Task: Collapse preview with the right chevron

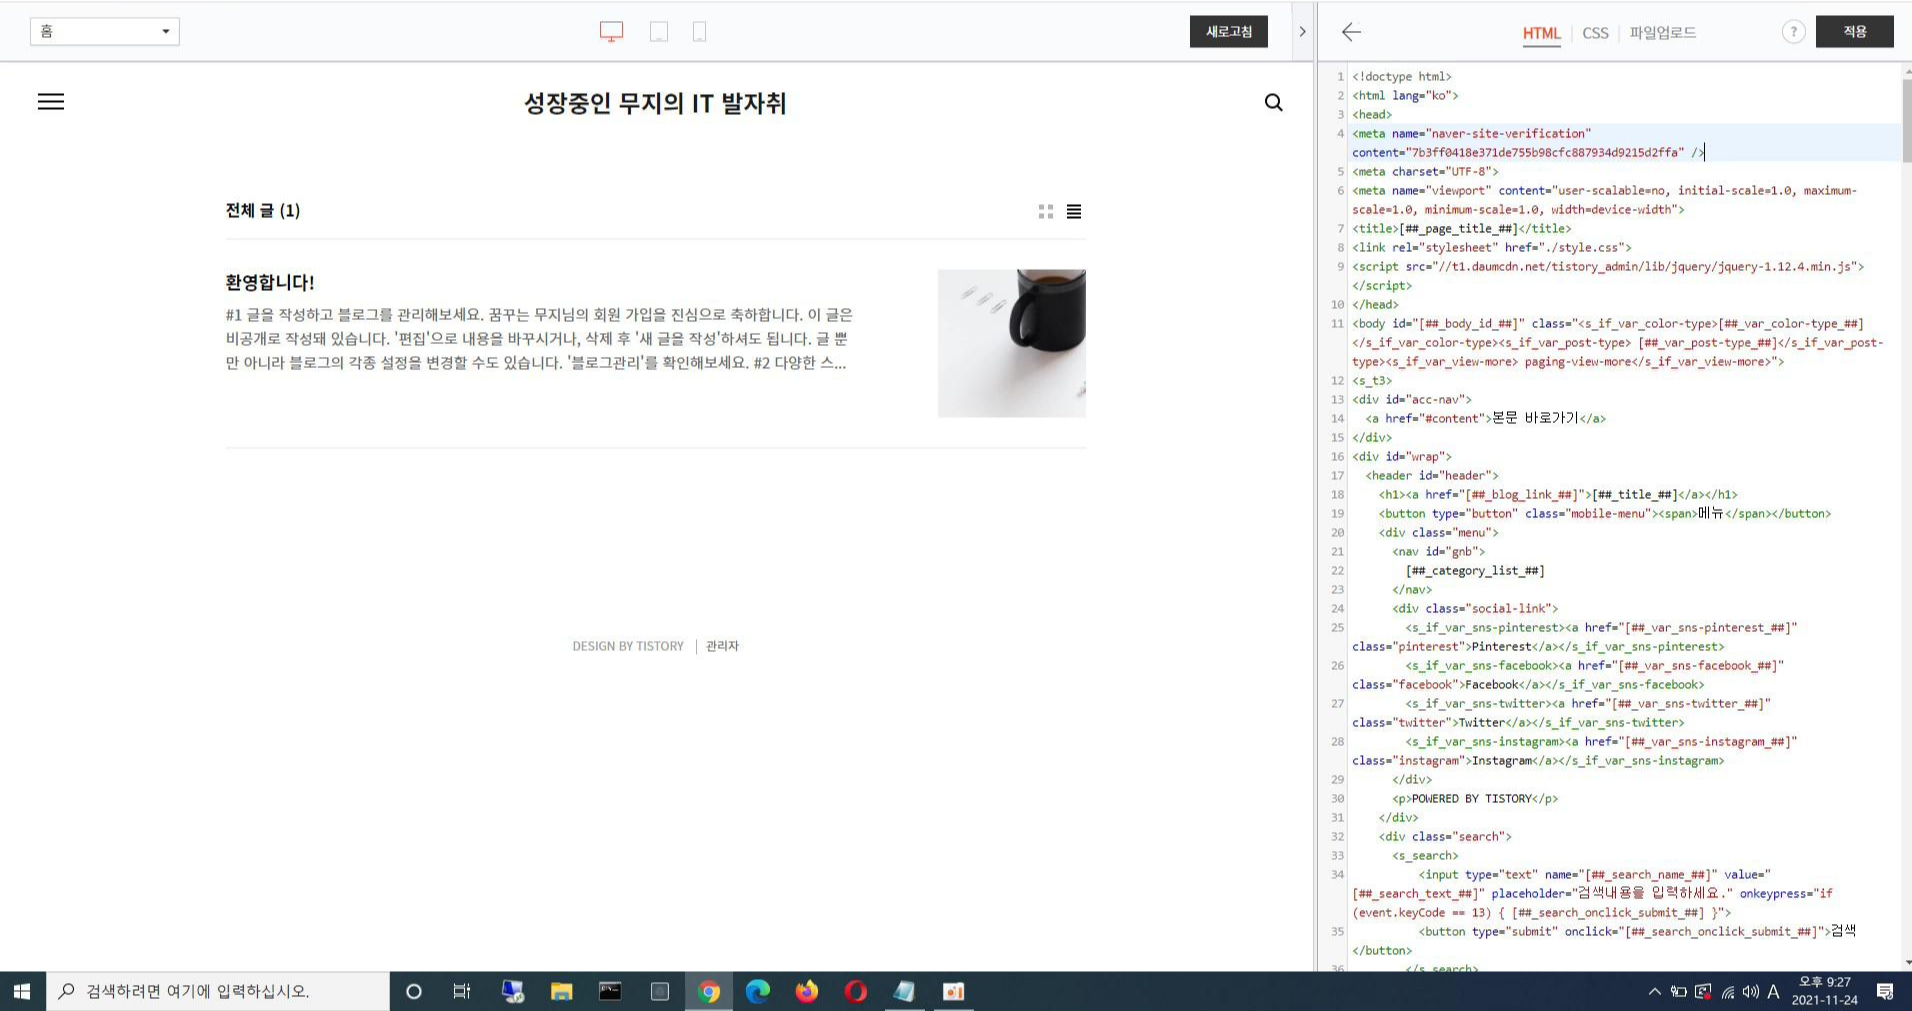Action: (1302, 32)
